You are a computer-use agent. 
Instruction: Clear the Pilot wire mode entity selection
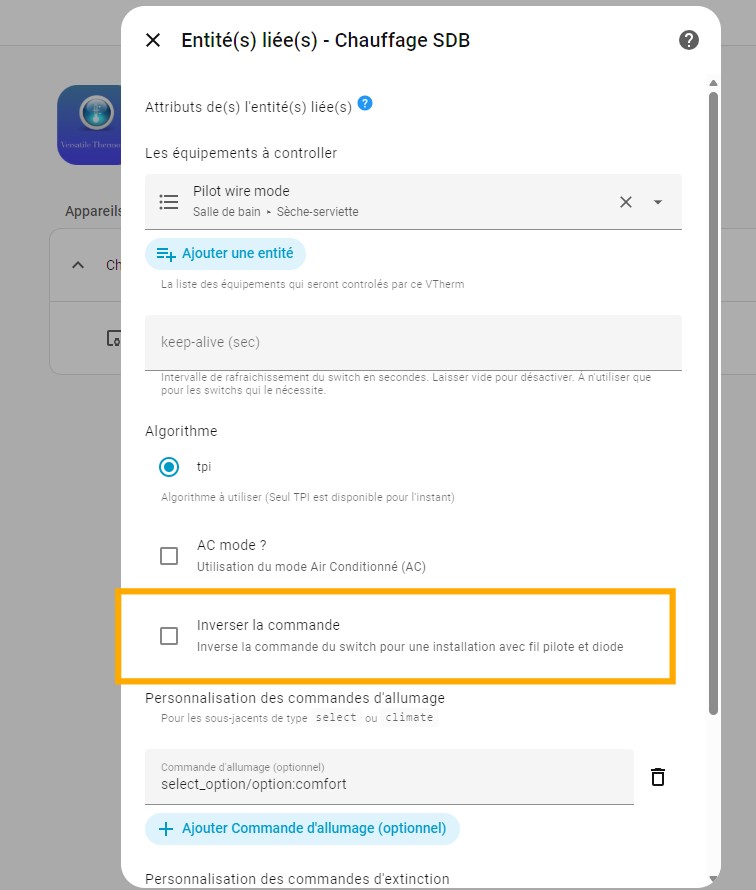[625, 202]
